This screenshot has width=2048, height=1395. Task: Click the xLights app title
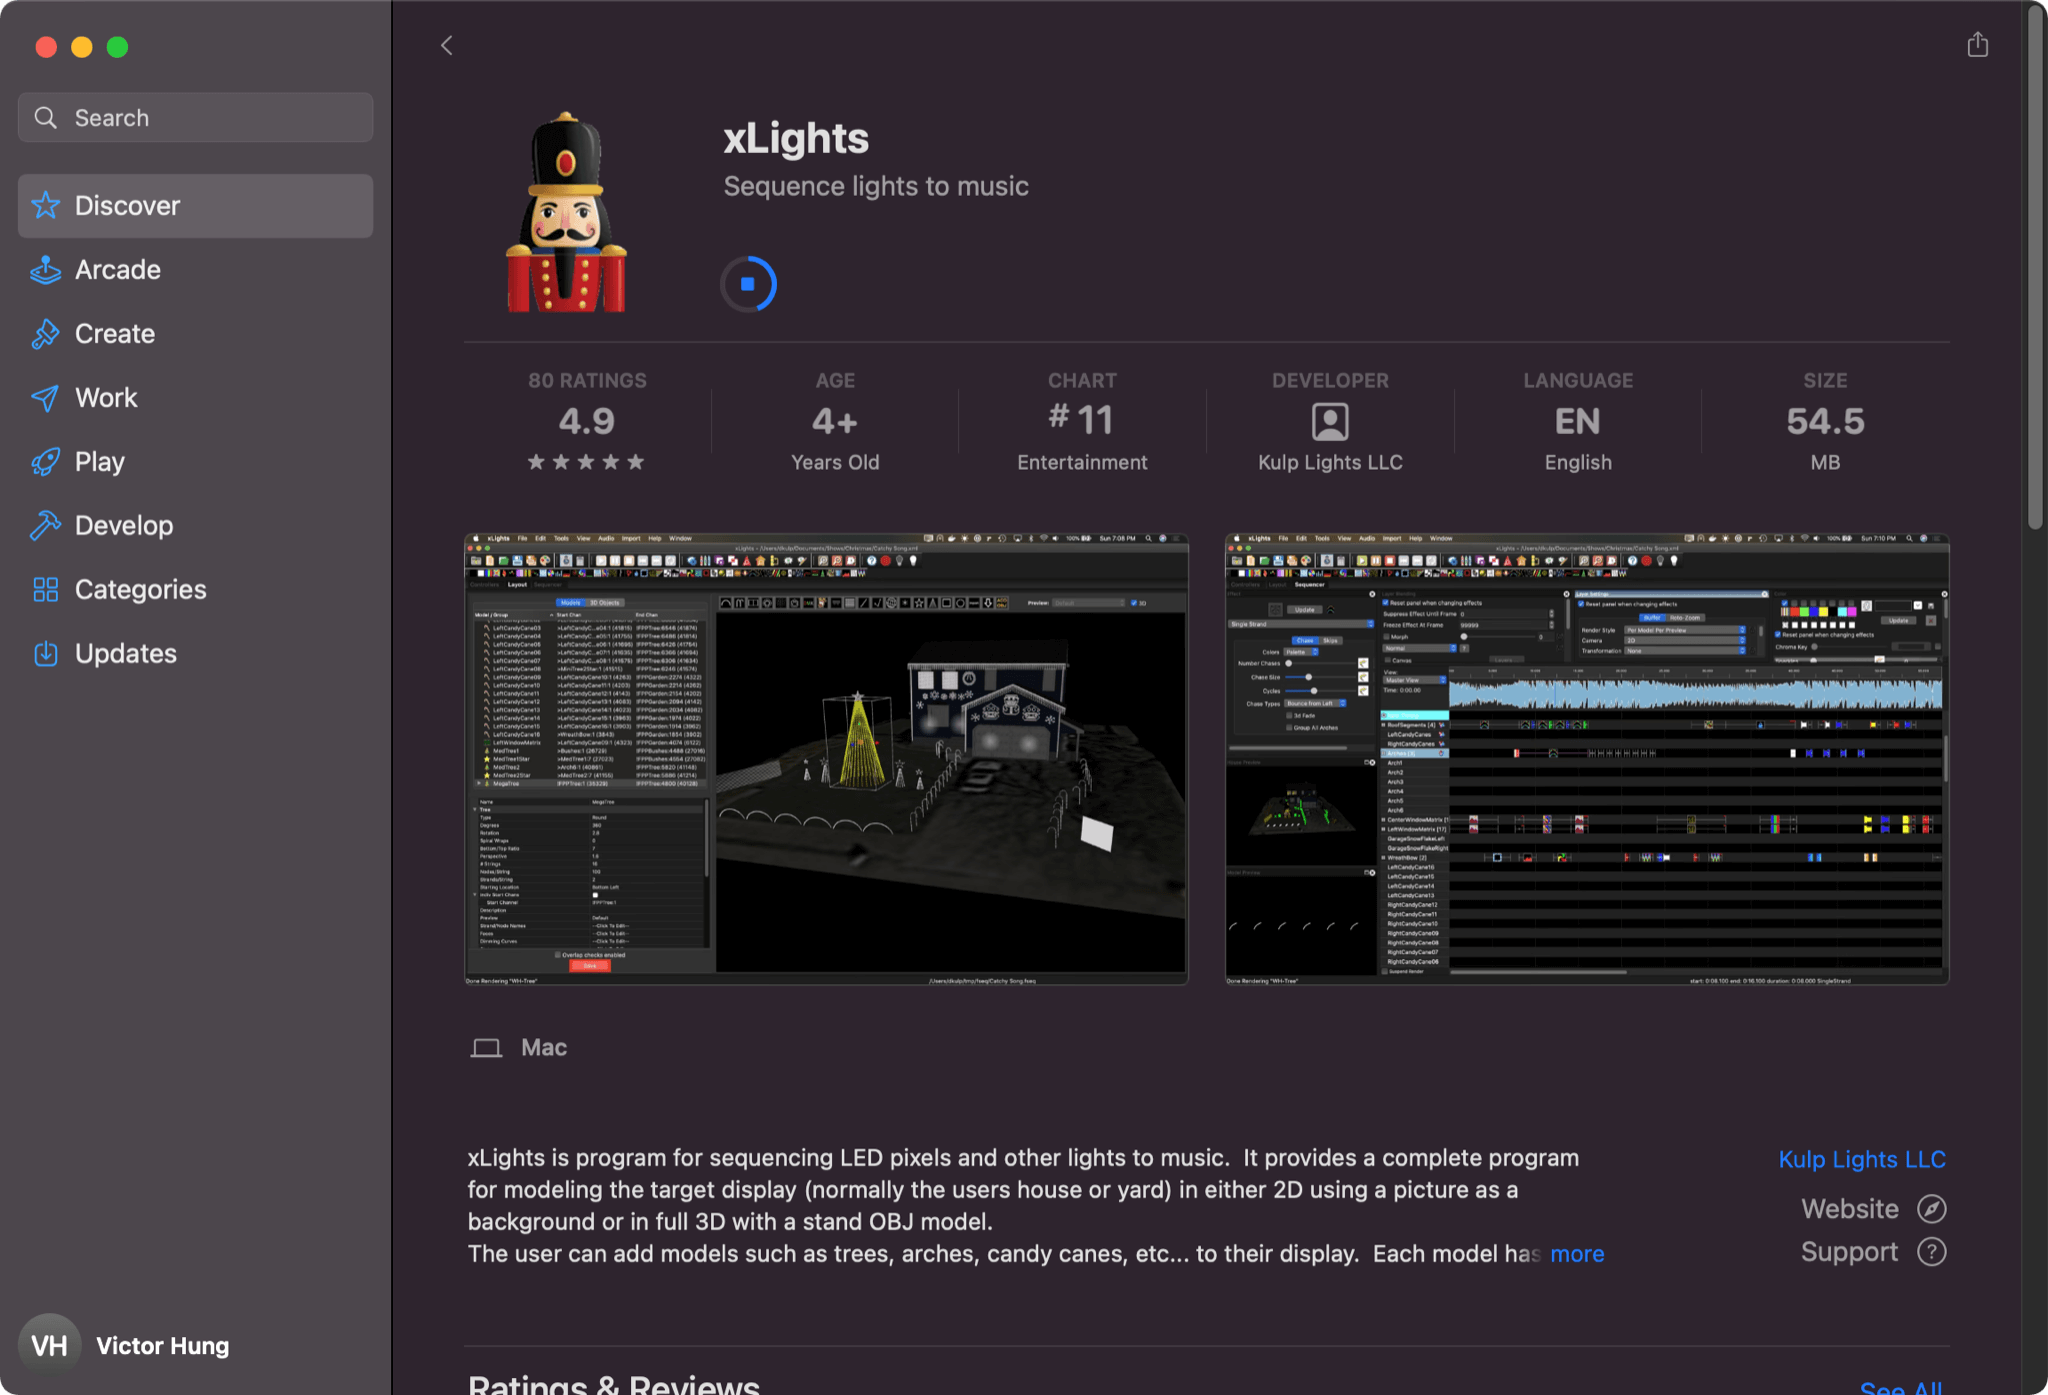tap(796, 138)
